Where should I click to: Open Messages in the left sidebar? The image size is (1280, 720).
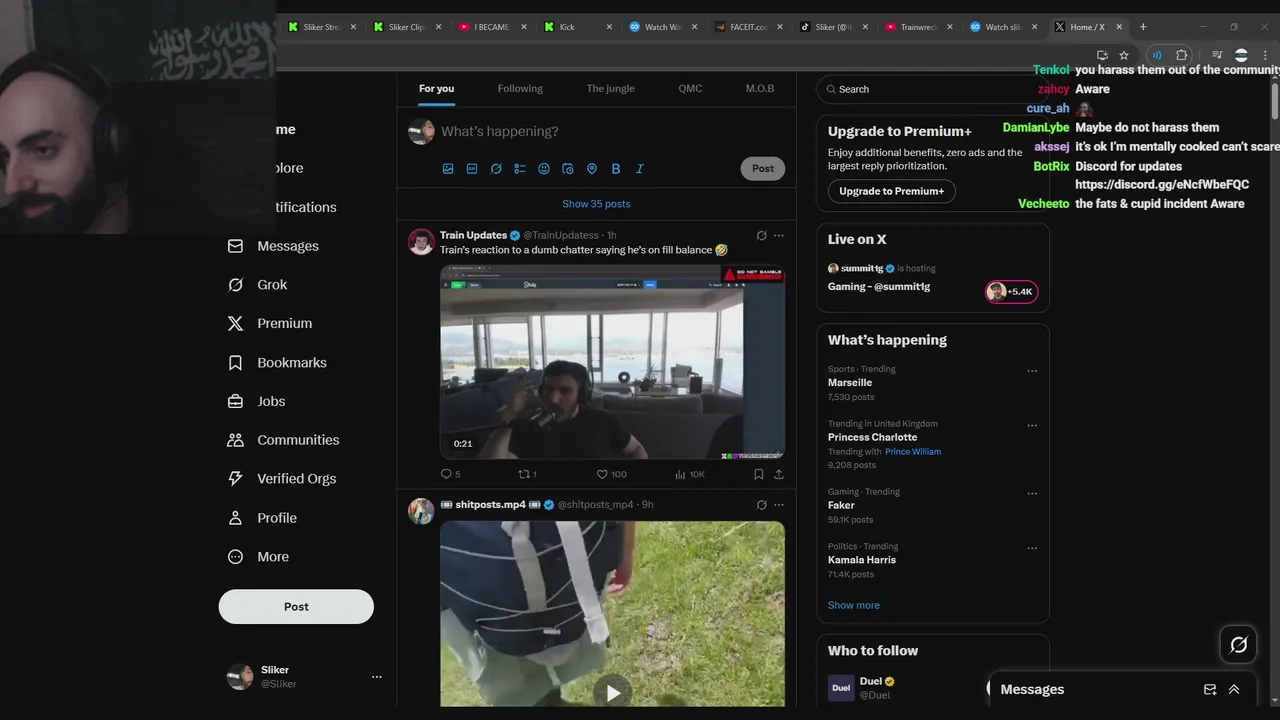273,246
